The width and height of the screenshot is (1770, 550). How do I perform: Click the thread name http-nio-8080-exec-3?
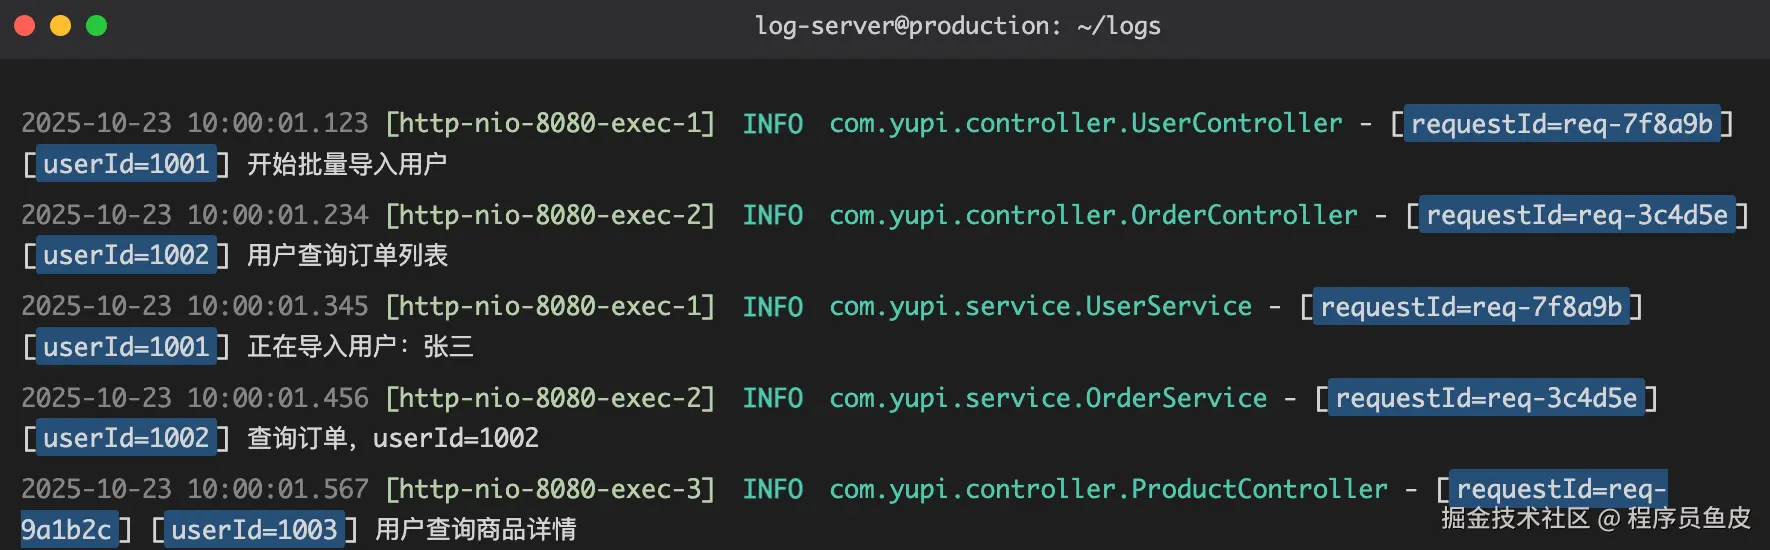coord(550,489)
